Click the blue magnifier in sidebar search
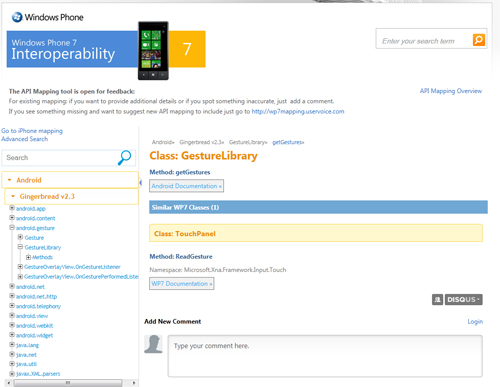This screenshot has height=387, width=500. 125,157
